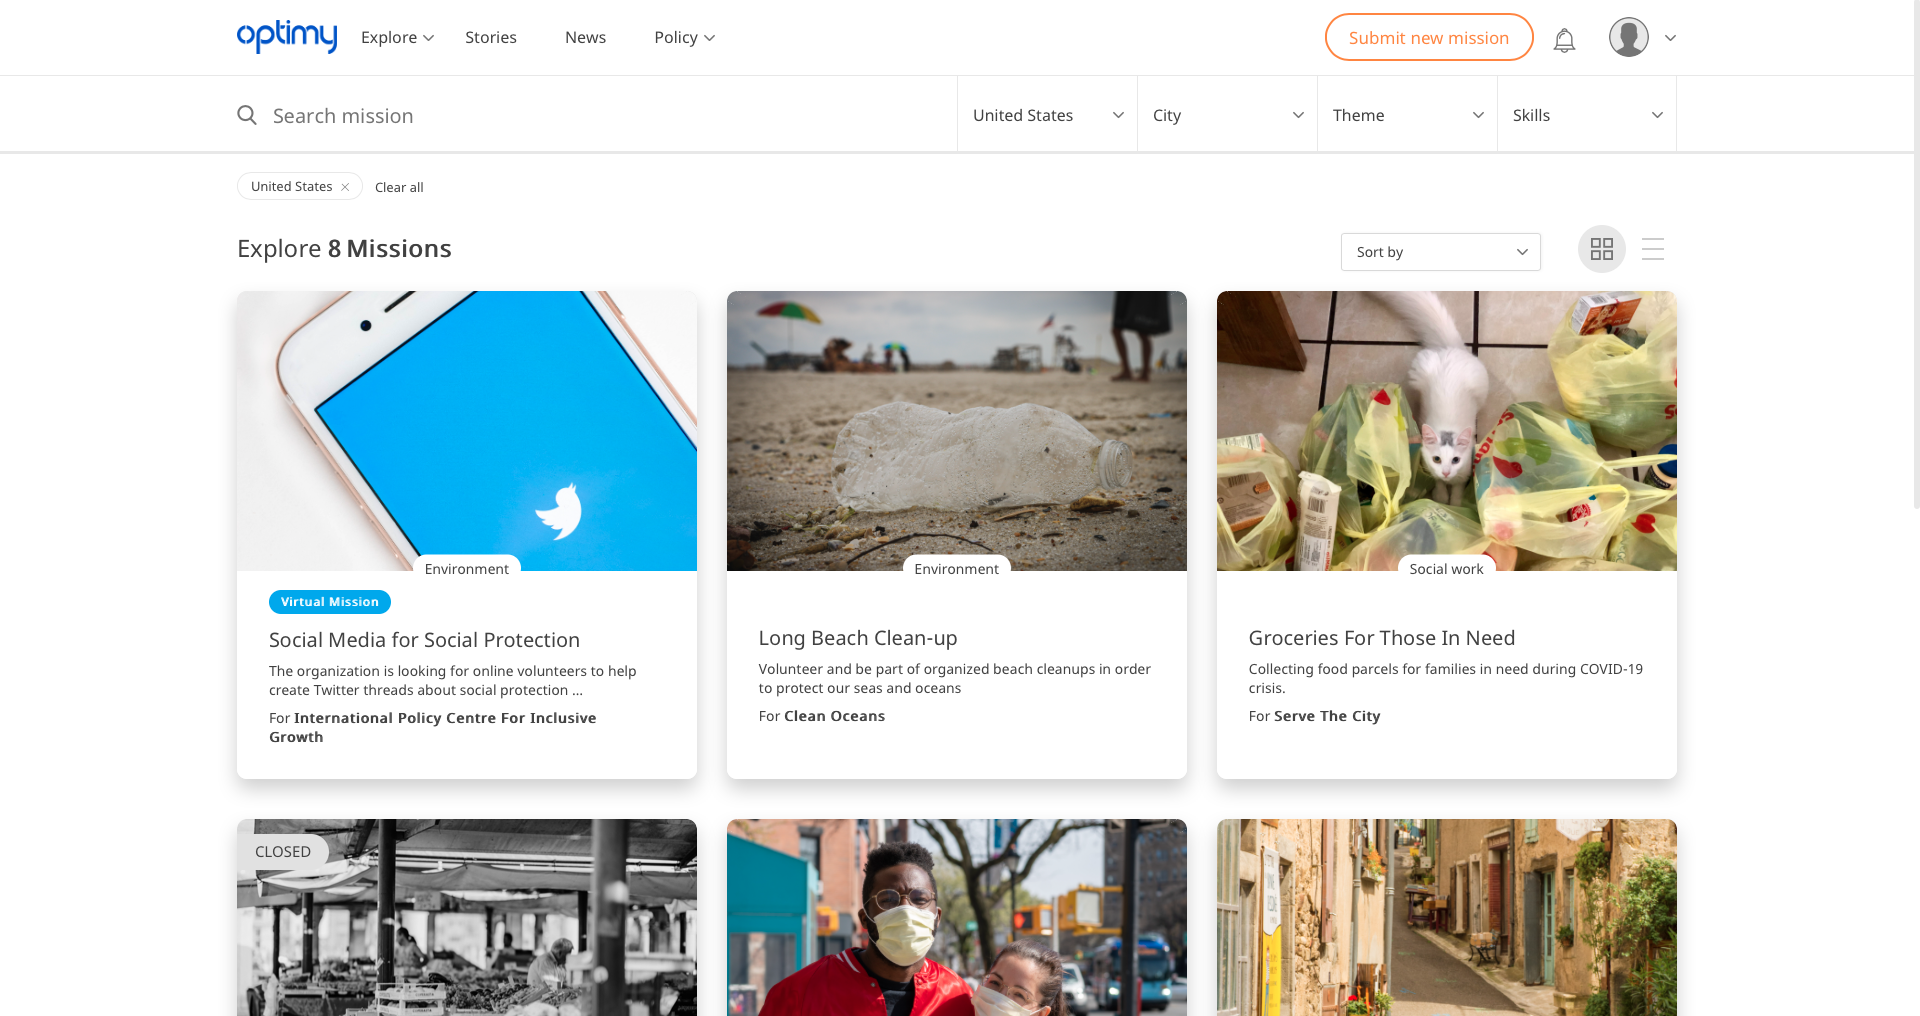Click the beach cleanups description text
1920x1016 pixels.
tap(955, 678)
